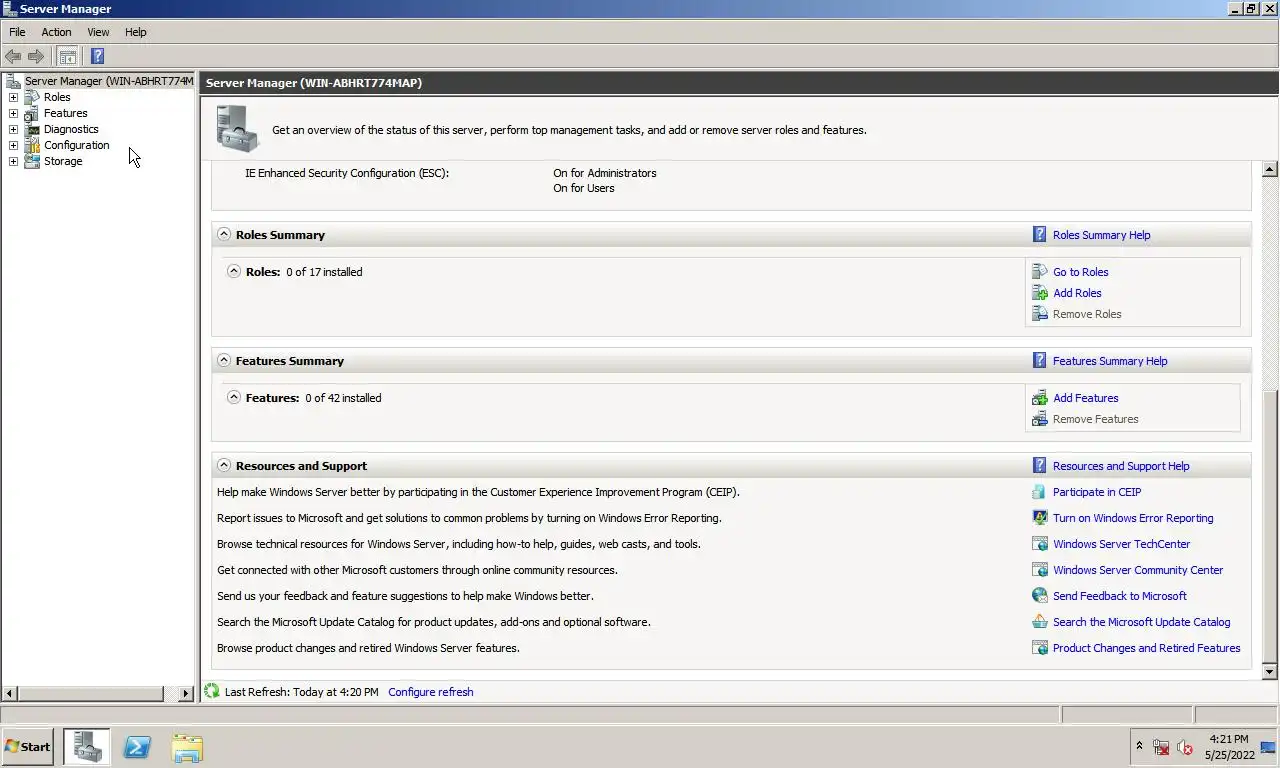Click the Roles node icon in tree

point(32,97)
